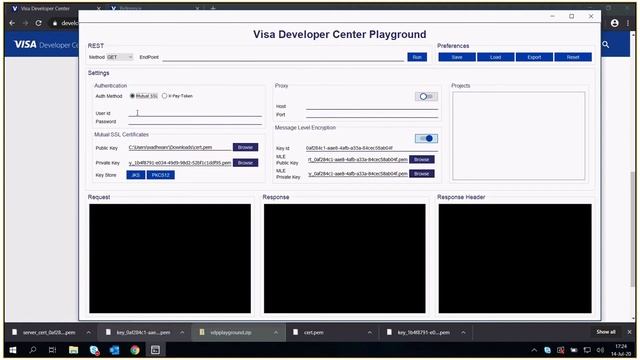Reset preferences with the Reset button
640x360 pixels.
coord(573,57)
